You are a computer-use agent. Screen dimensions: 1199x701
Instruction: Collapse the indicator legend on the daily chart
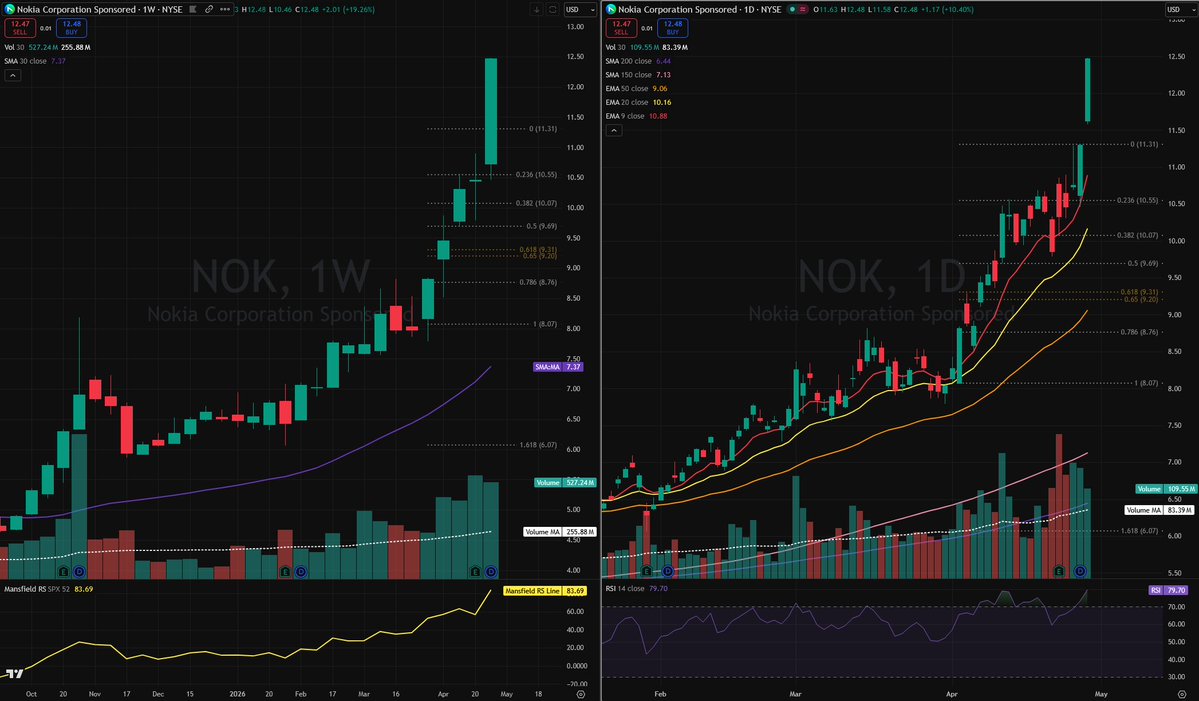(613, 130)
